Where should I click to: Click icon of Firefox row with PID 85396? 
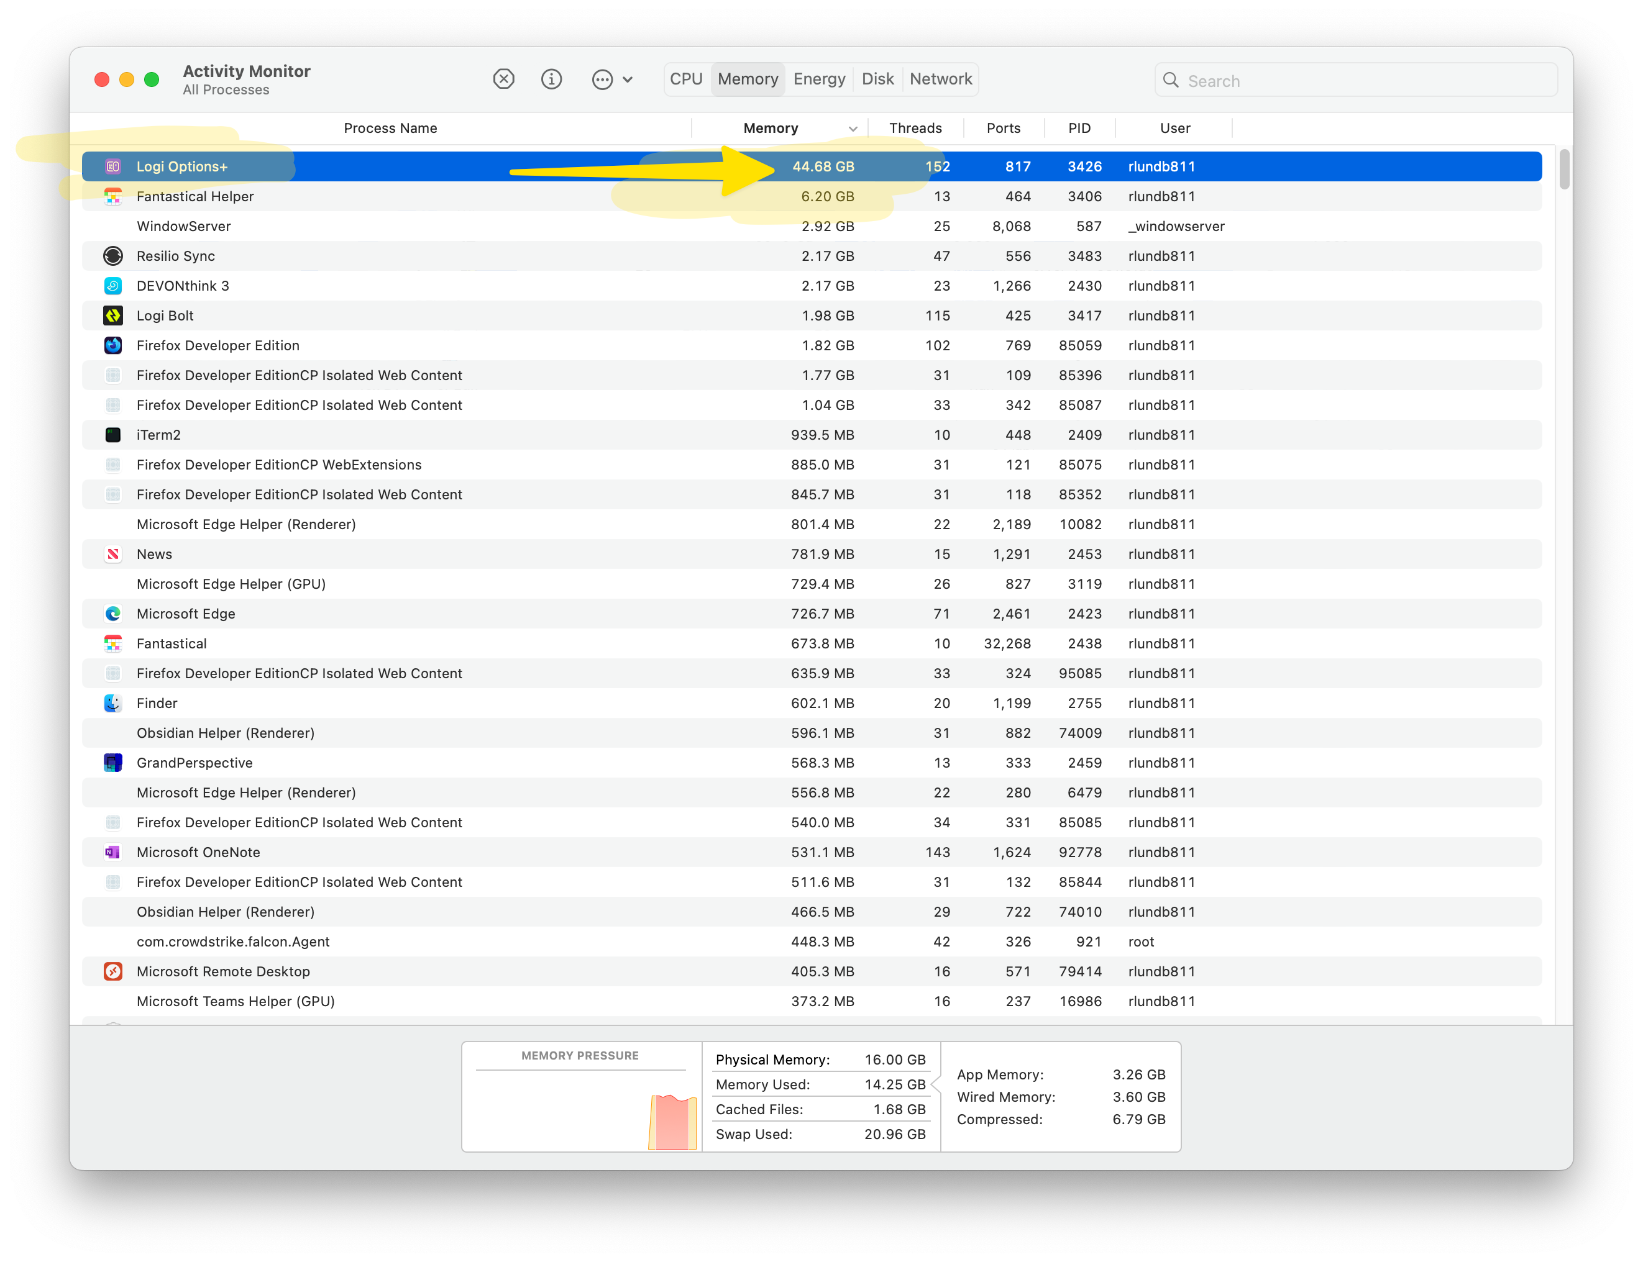tap(113, 376)
